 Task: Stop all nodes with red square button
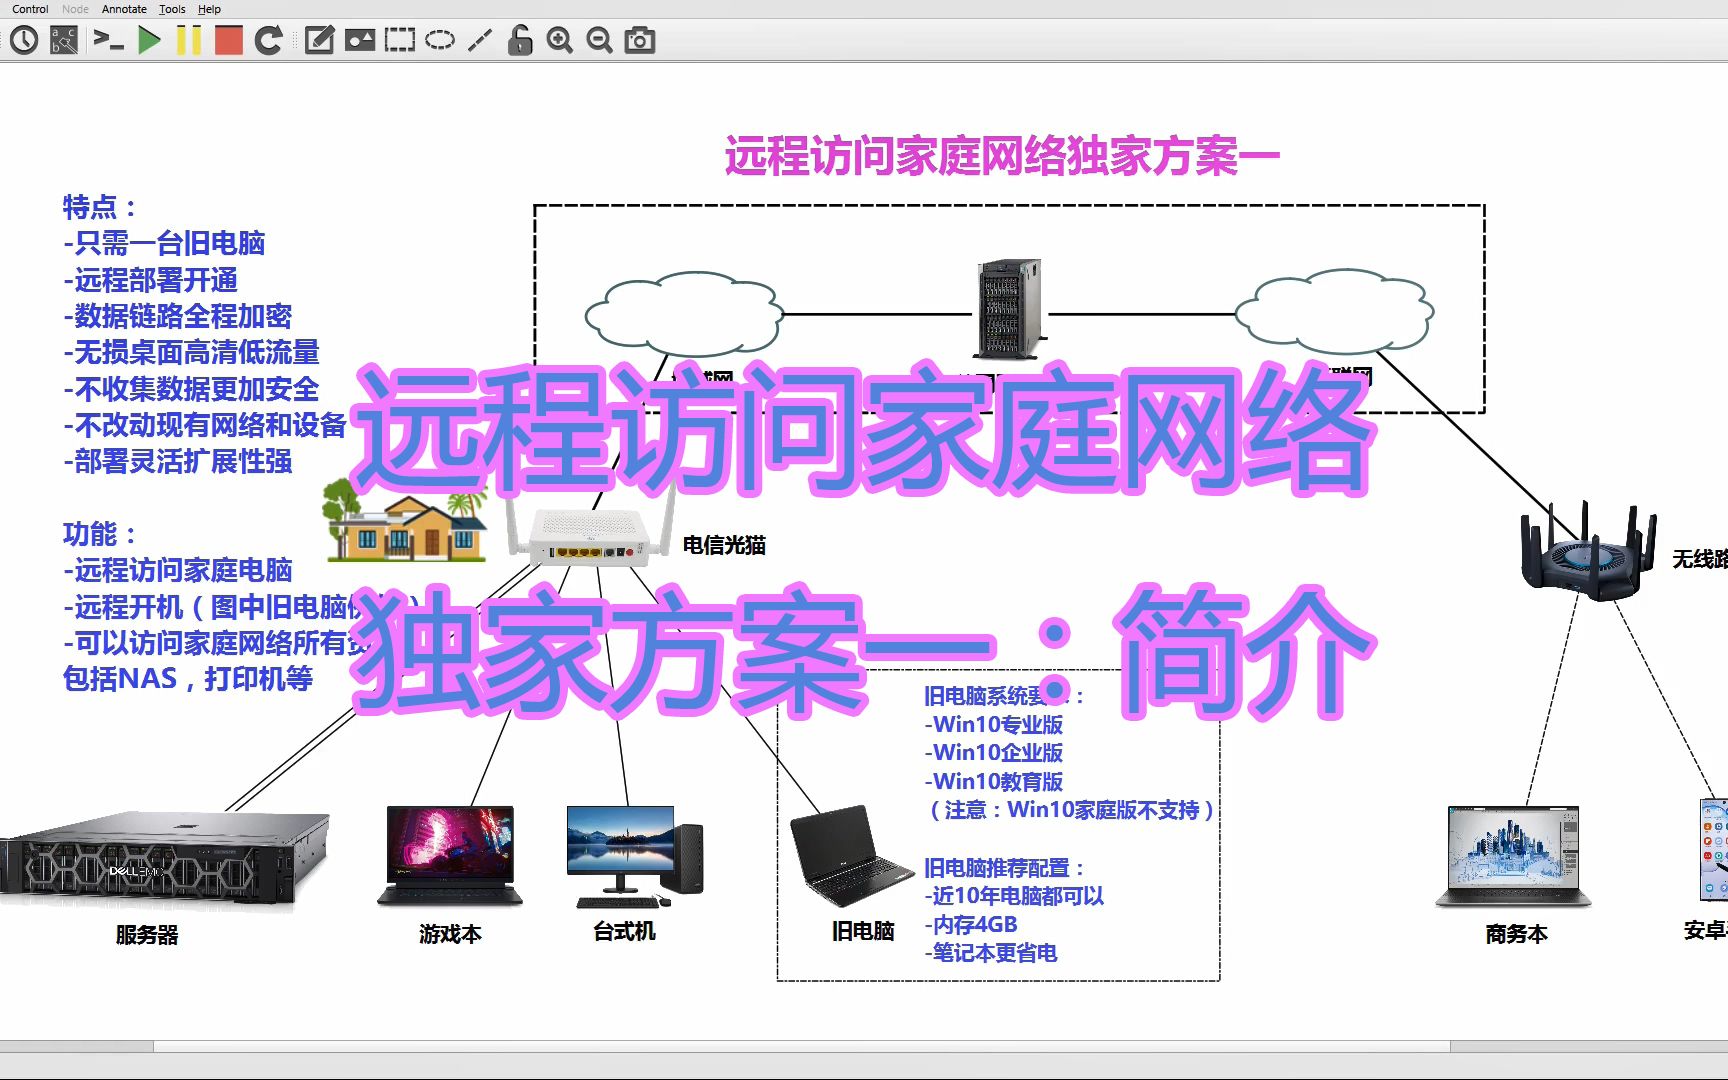pos(229,40)
